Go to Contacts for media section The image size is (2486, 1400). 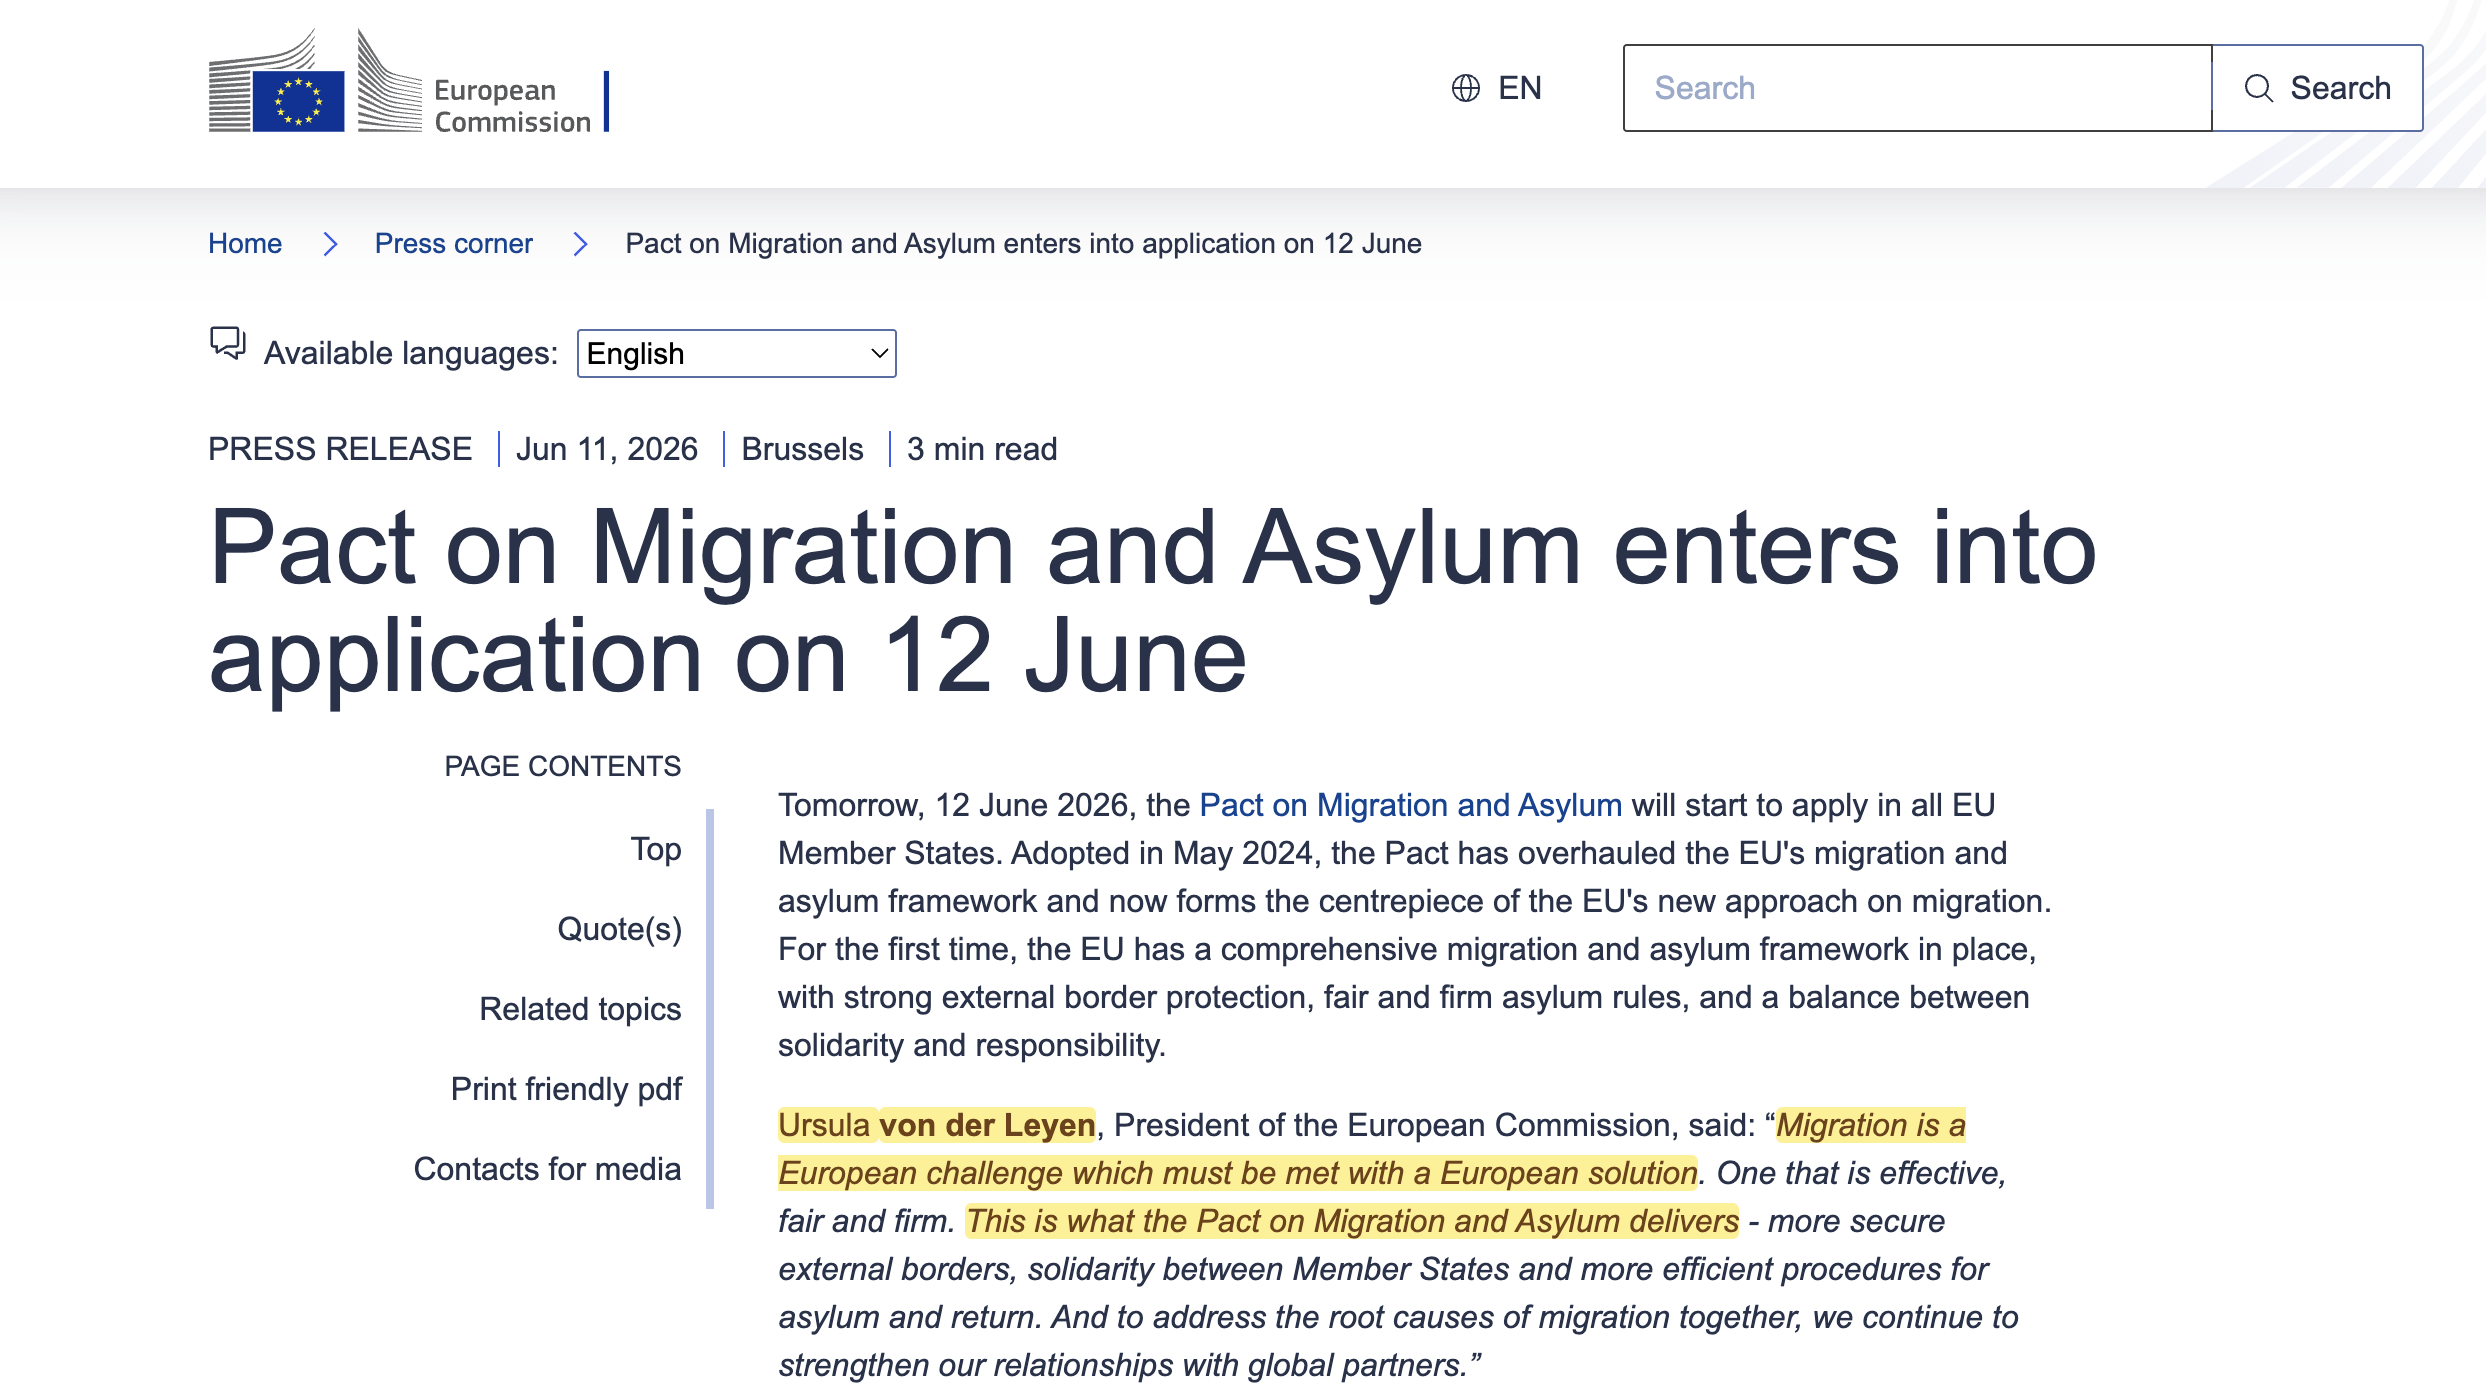point(547,1169)
